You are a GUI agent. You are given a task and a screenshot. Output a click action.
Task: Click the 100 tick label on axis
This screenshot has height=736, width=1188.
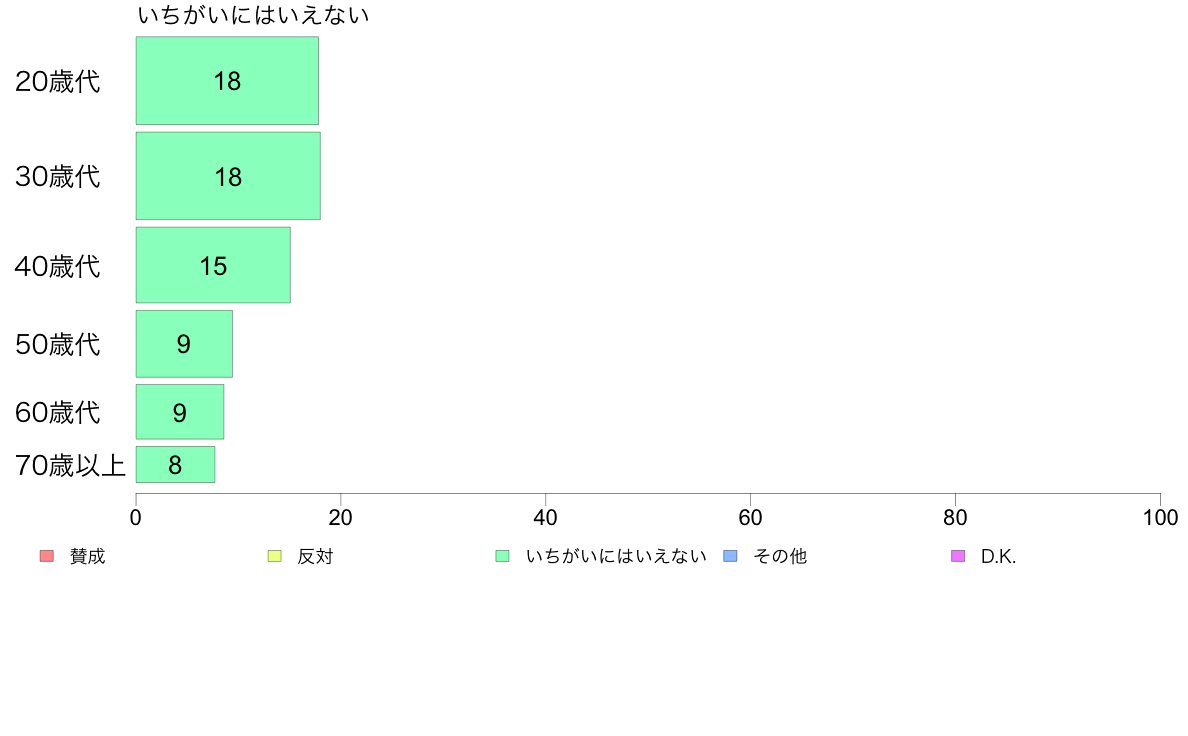(1160, 518)
